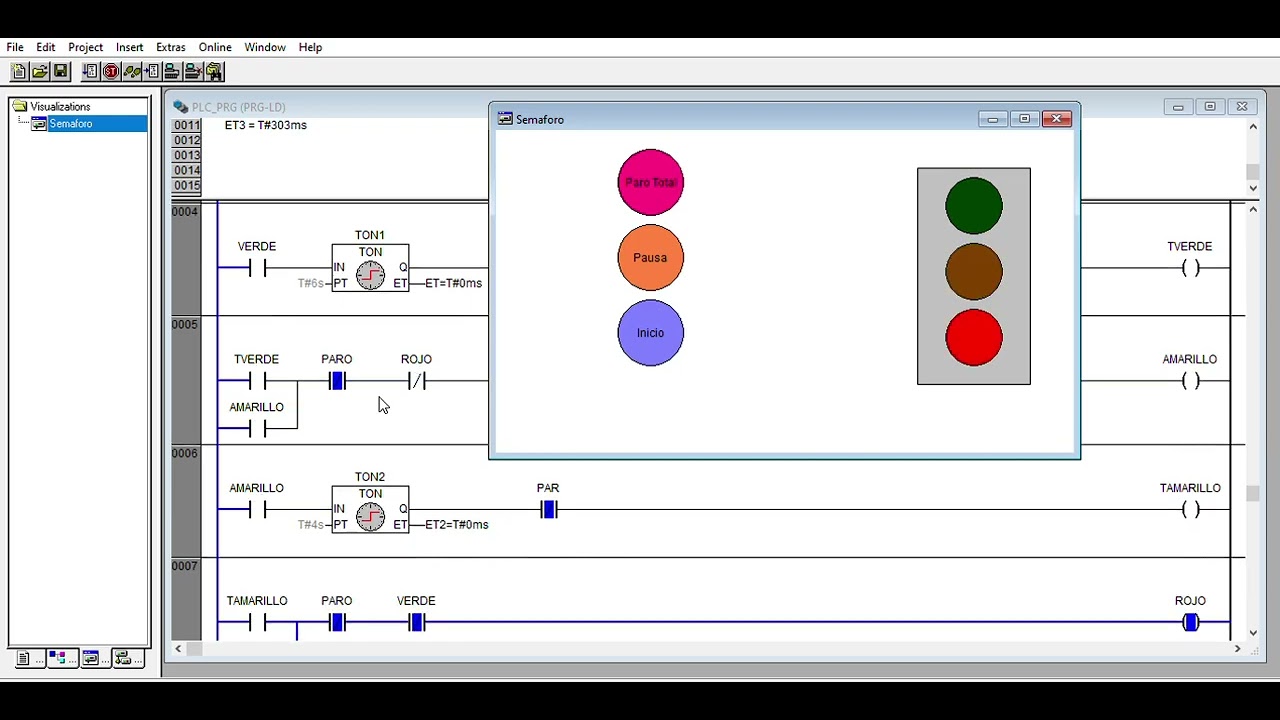Image resolution: width=1280 pixels, height=720 pixels.
Task: Click the Logout toolbar icon
Action: 193,71
